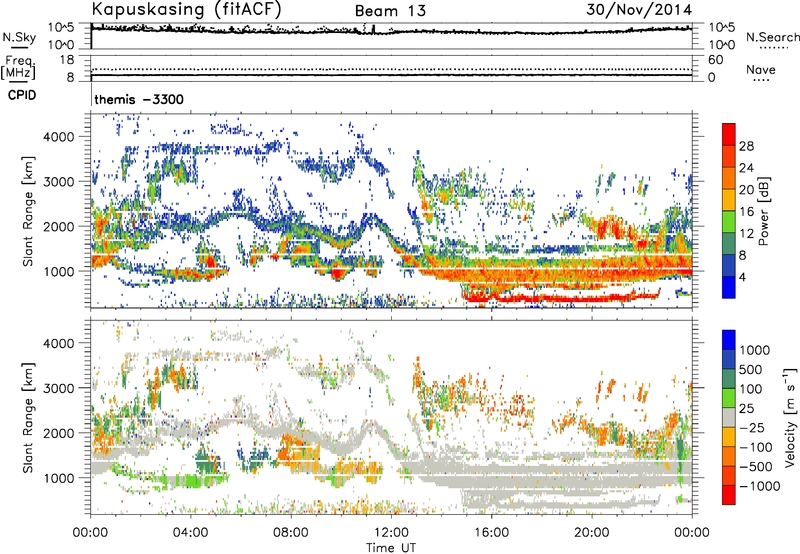Click the 'Beam 13' label

click(x=390, y=11)
